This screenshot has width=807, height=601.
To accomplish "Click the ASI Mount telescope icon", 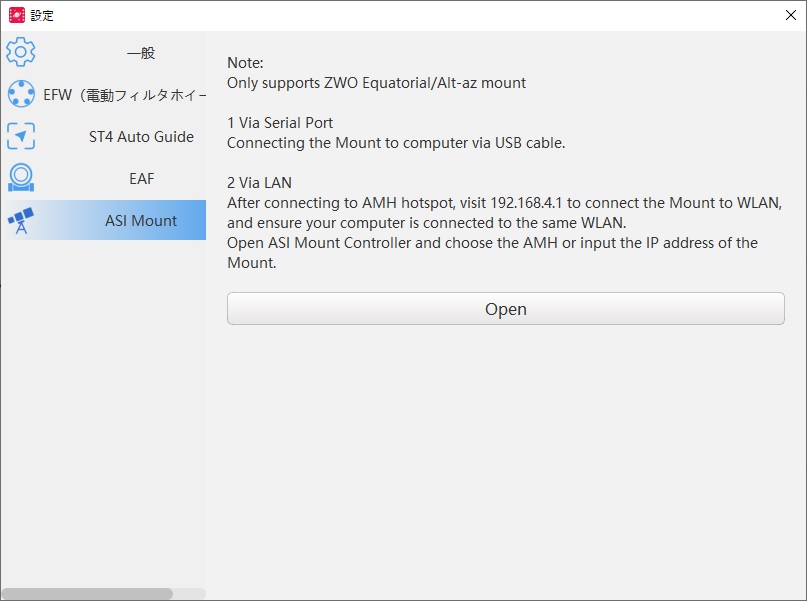I will click(21, 220).
